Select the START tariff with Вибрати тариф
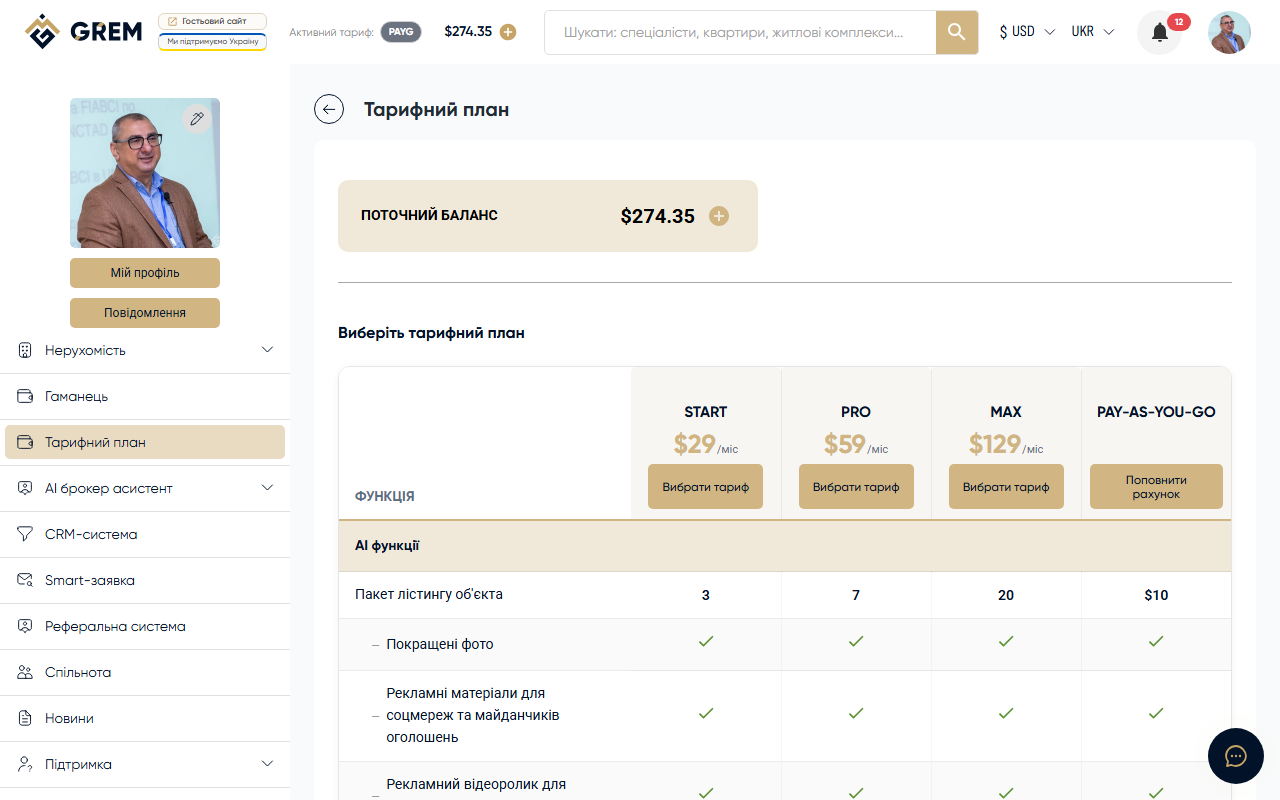The height and width of the screenshot is (800, 1280). (x=705, y=487)
